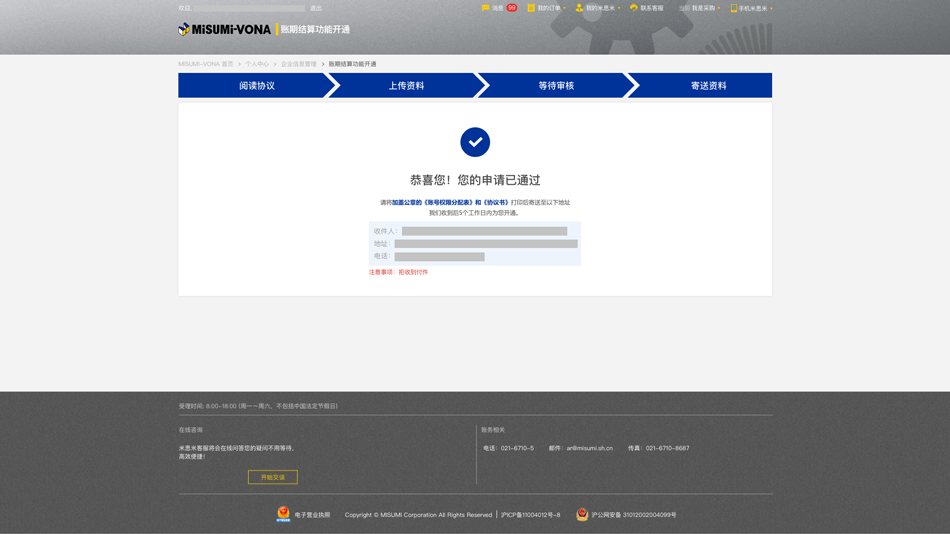Click the red 99 notification badge
Screen dimensions: 950x534
tap(512, 8)
